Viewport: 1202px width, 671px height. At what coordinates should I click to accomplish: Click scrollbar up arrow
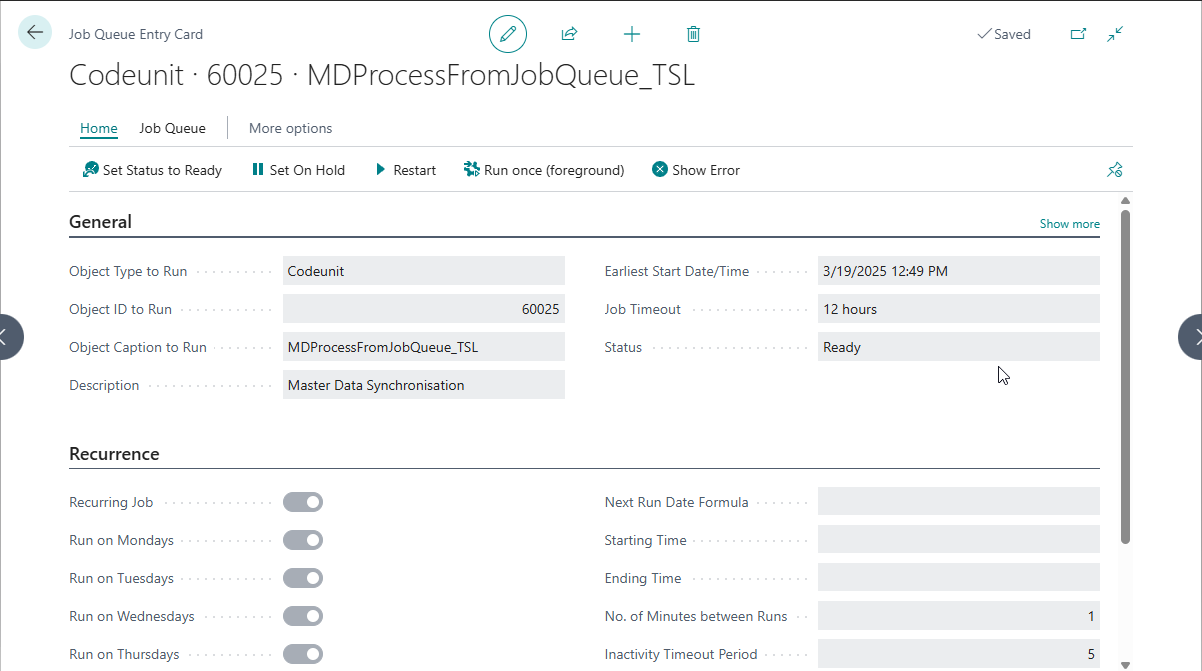click(1125, 202)
